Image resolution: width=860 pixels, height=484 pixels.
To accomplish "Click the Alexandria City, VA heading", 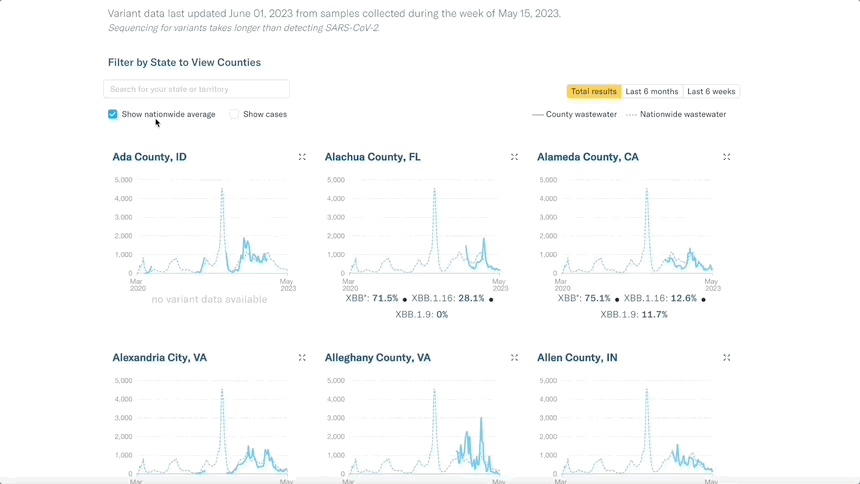I will point(160,358).
